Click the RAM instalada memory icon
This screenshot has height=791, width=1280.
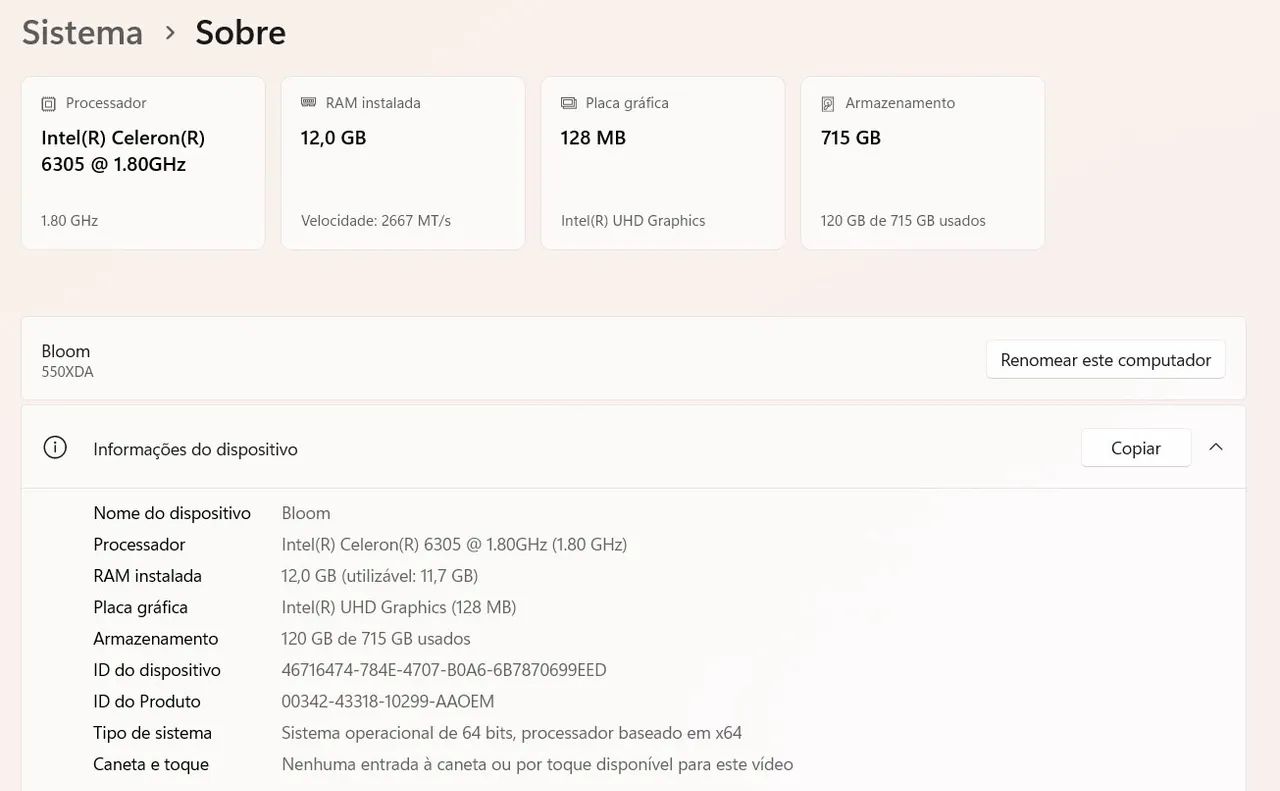coord(309,103)
